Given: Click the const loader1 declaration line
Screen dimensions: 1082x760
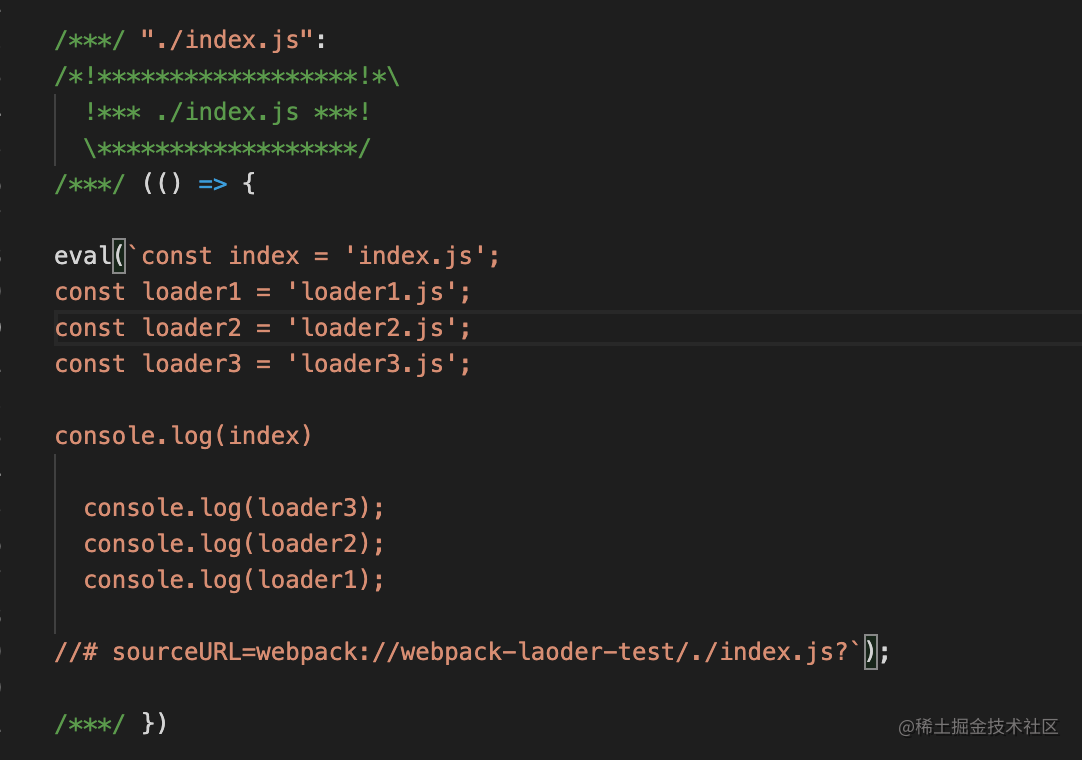Looking at the screenshot, I should (262, 292).
